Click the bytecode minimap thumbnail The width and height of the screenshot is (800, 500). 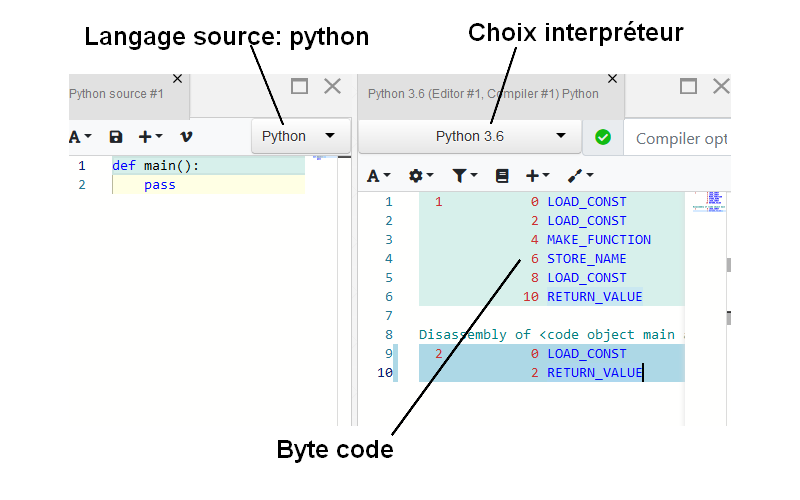(x=707, y=202)
